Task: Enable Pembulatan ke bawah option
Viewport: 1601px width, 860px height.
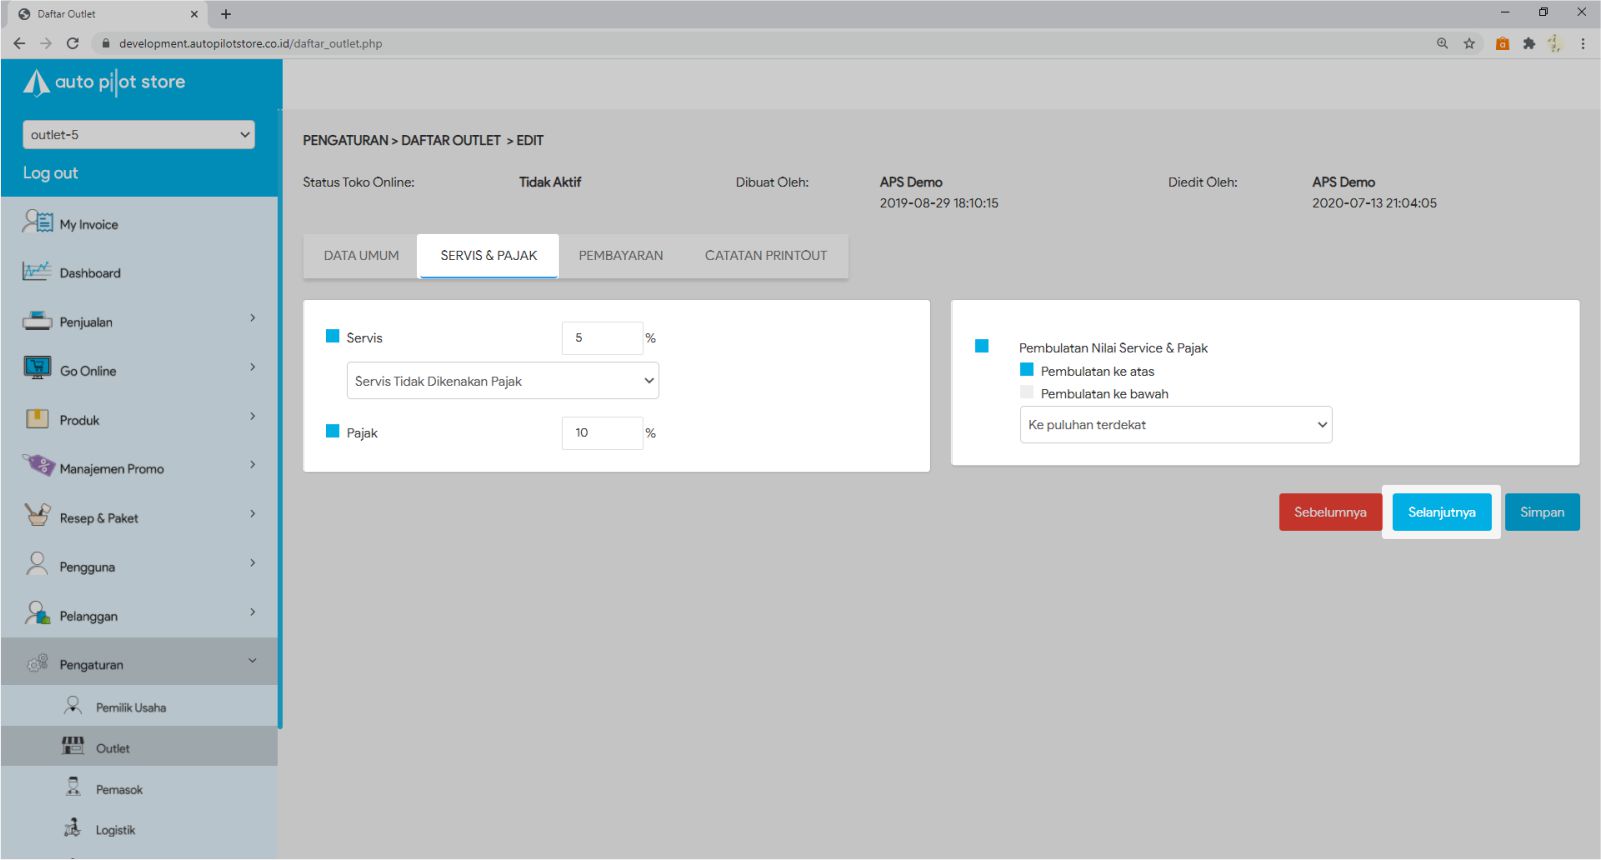Action: point(1027,393)
